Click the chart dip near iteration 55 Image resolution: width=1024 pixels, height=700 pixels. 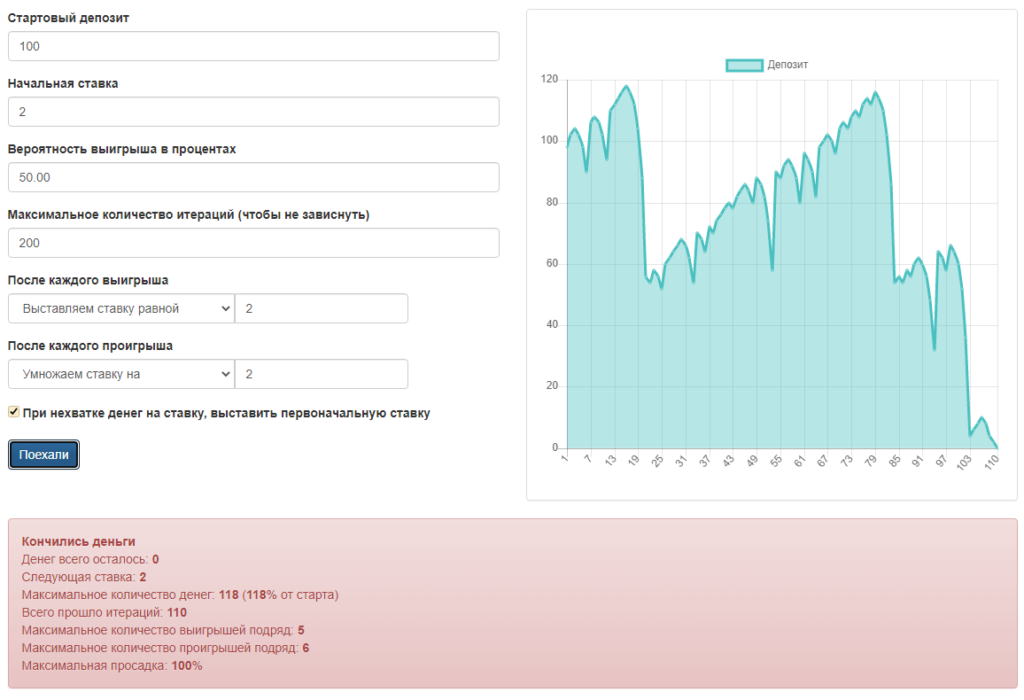(772, 269)
